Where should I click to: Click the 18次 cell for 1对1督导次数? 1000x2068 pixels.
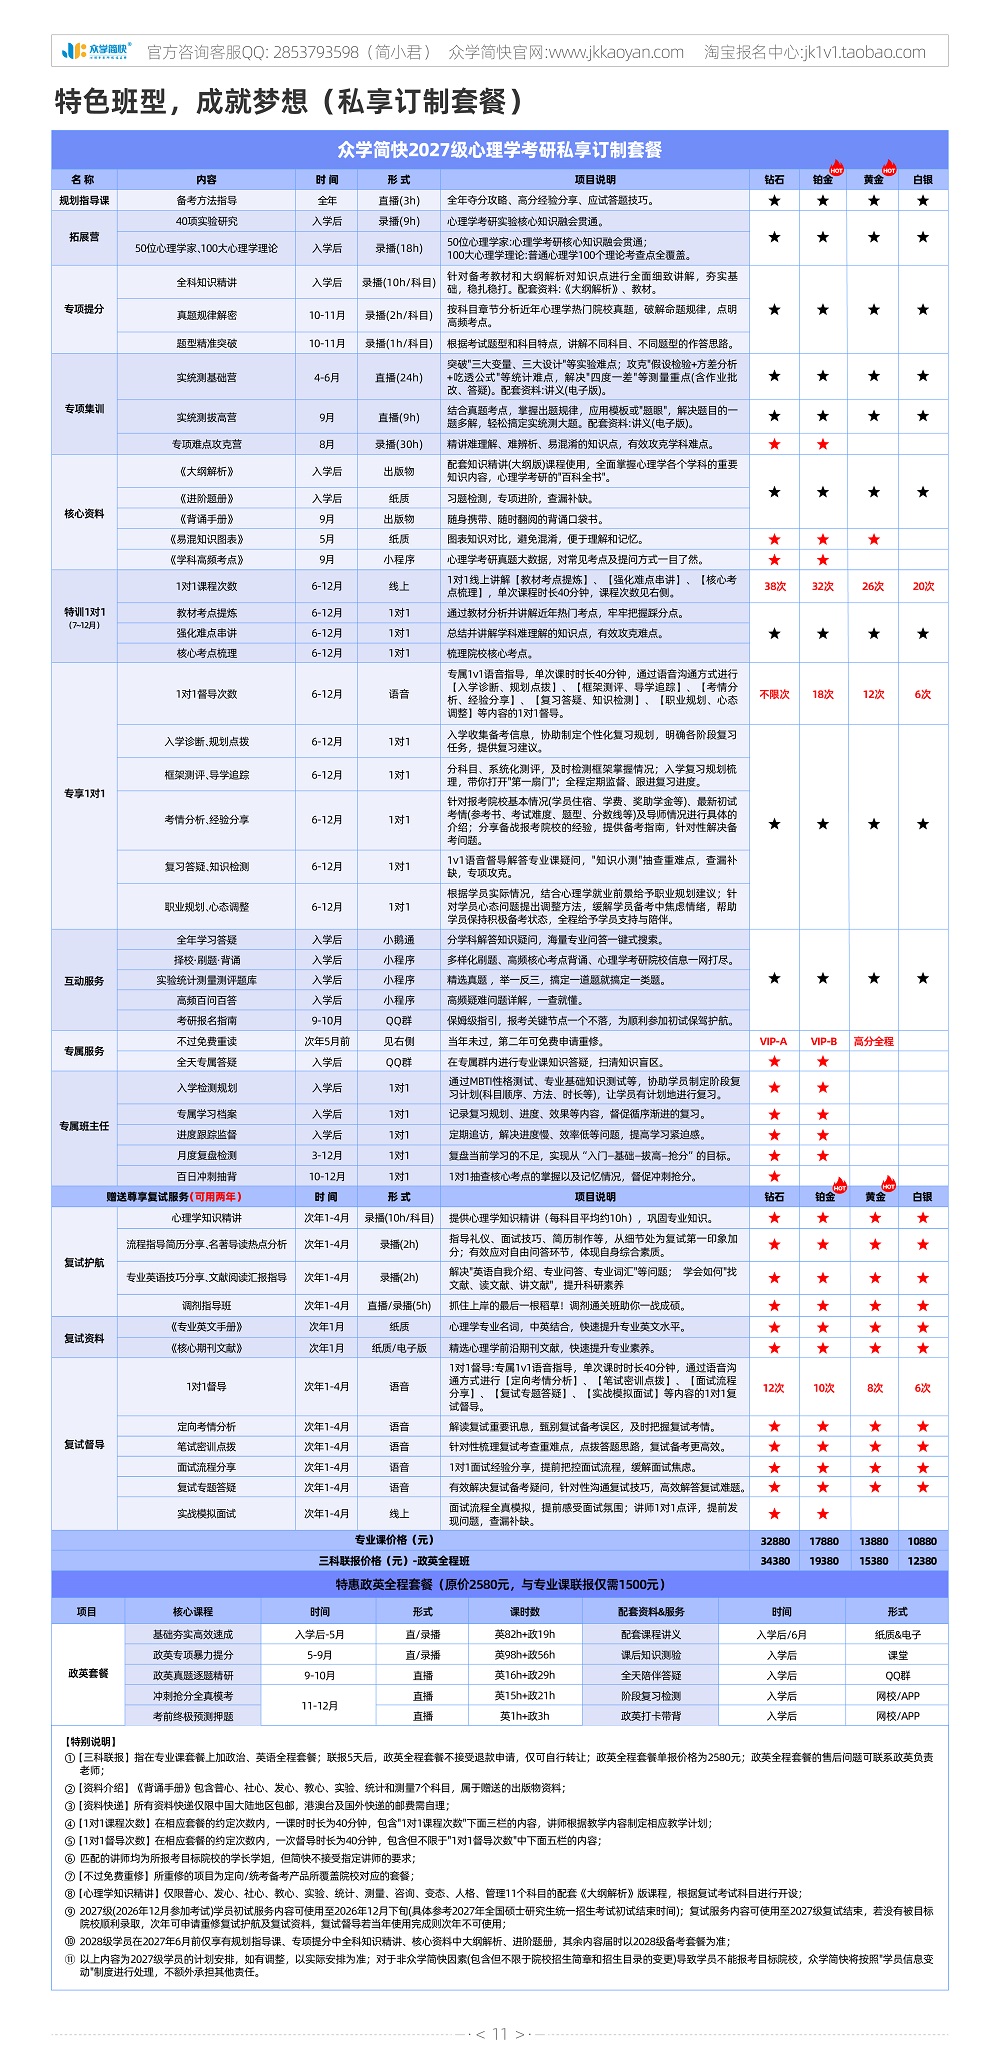tap(823, 694)
